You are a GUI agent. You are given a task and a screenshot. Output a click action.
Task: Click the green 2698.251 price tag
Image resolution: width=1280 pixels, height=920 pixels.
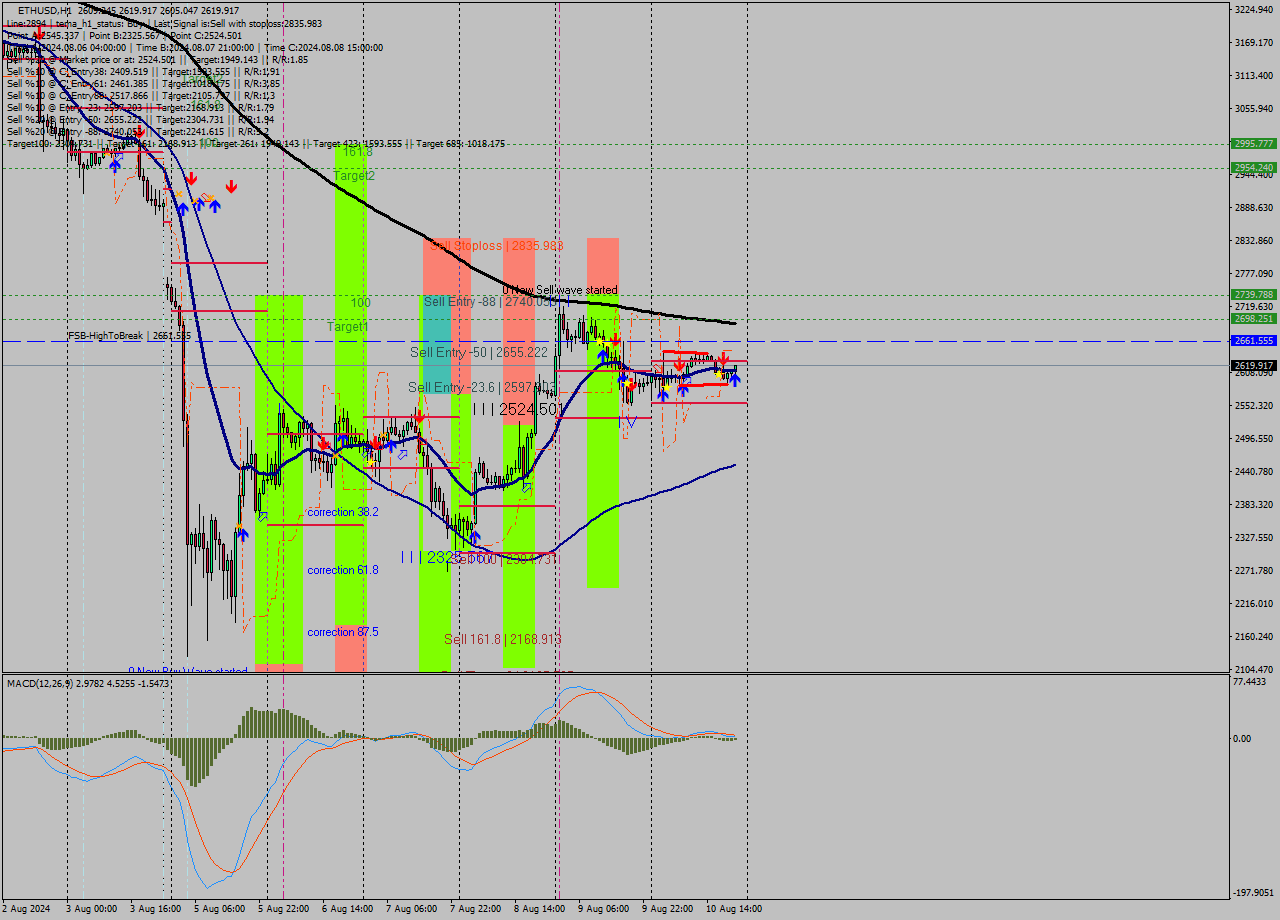click(x=1253, y=318)
